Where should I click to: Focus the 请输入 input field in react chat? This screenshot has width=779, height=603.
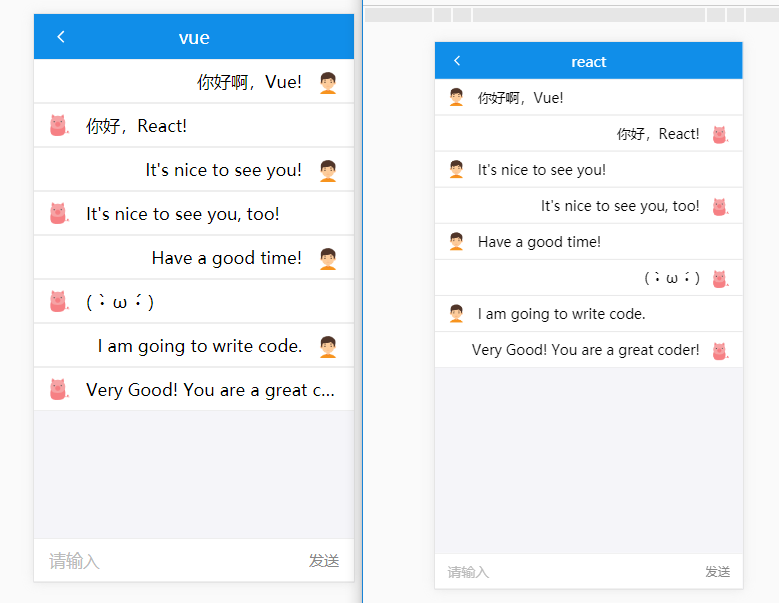[x=569, y=572]
